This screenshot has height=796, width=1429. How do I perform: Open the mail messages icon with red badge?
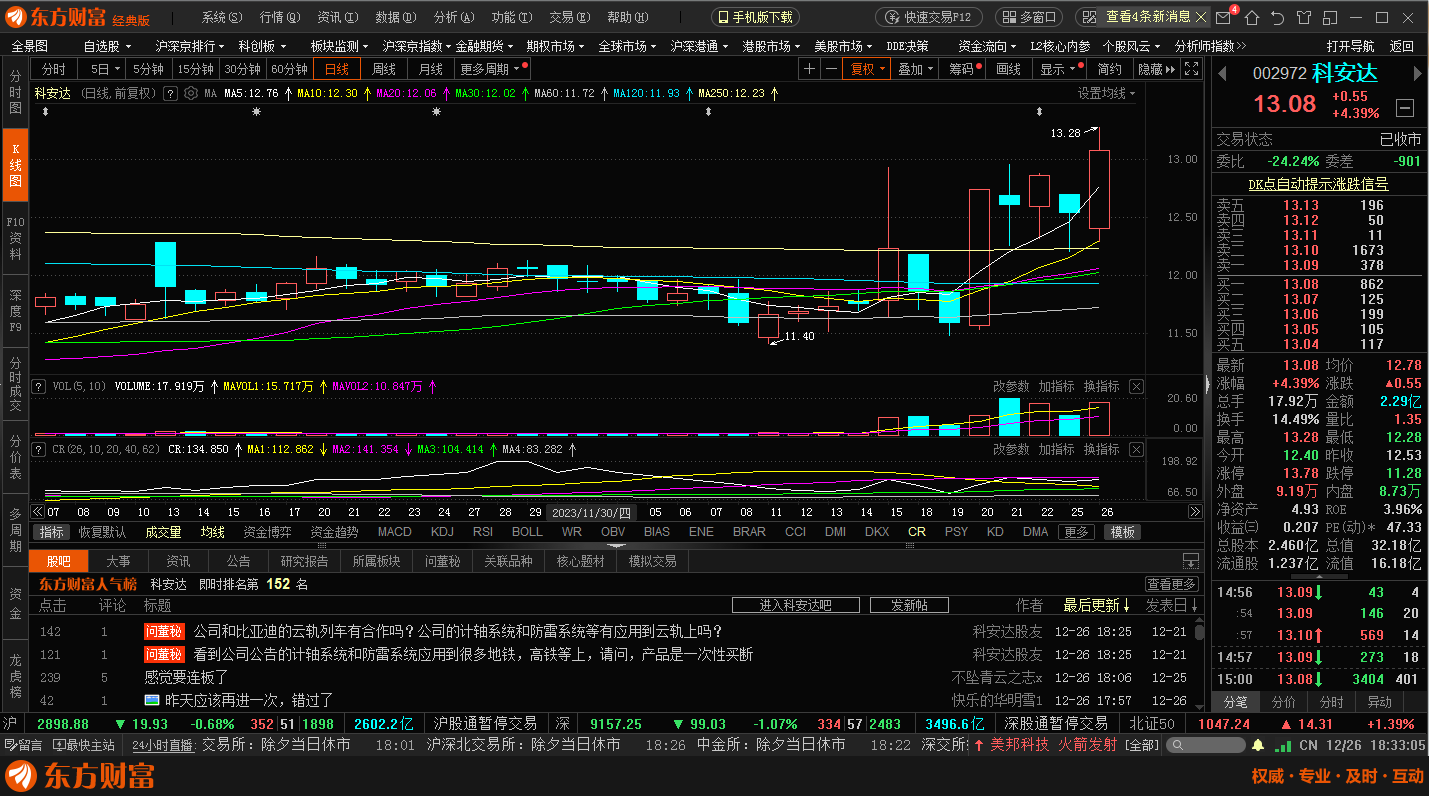[x=1224, y=17]
